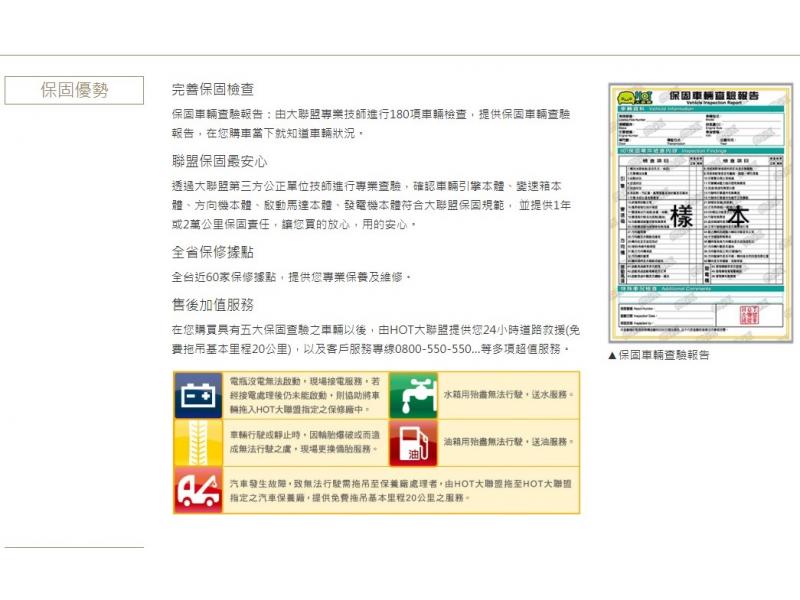The height and width of the screenshot is (600, 800).
Task: Click the ▲保固車輛查驗報告 caption below the image
Action: [x=658, y=355]
